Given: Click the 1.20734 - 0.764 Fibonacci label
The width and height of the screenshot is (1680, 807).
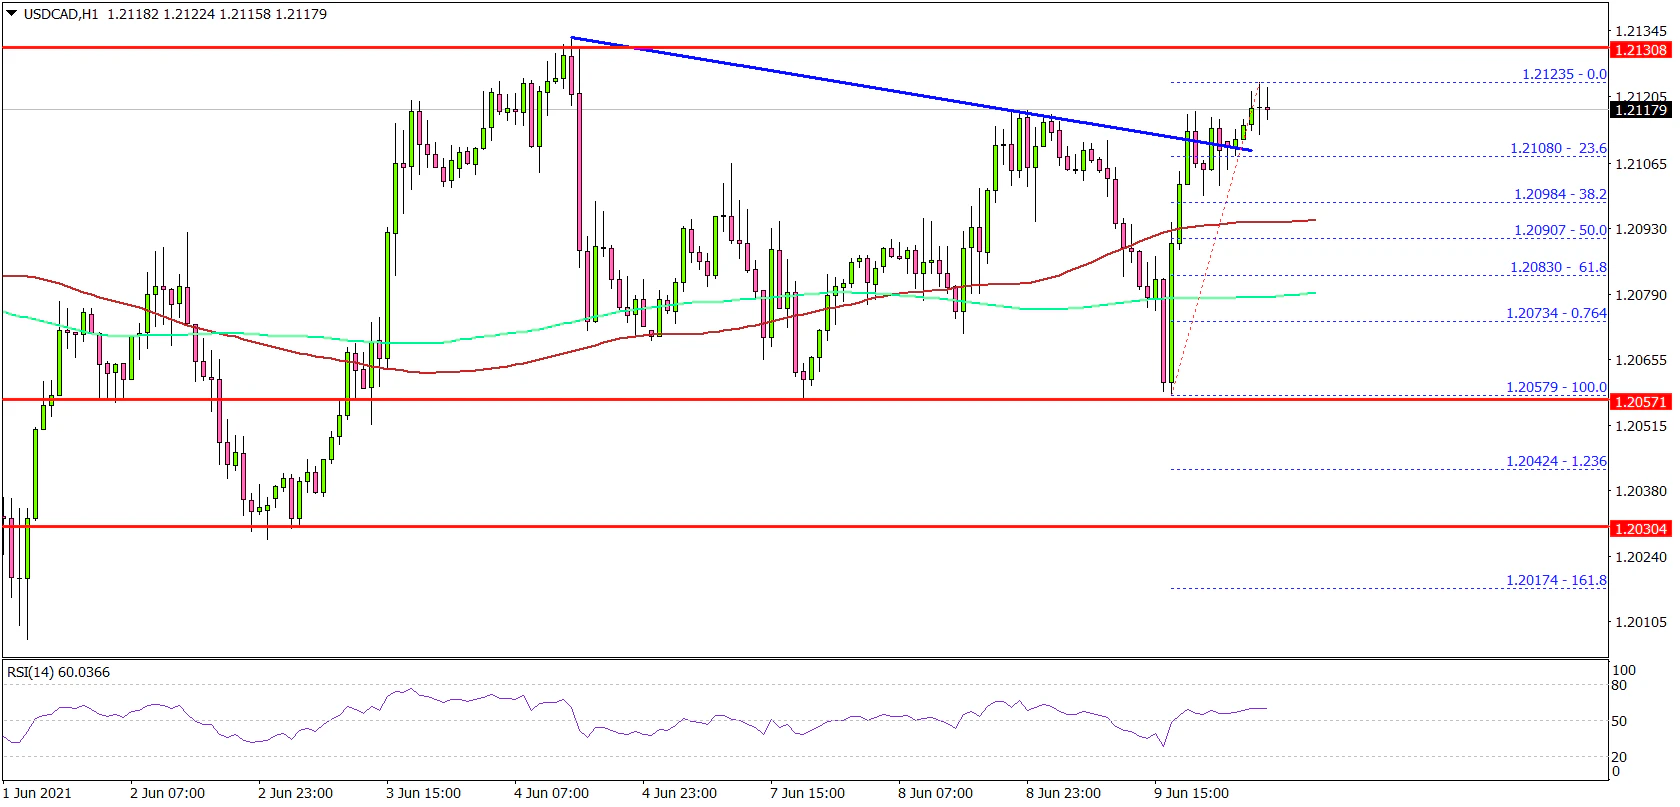Looking at the screenshot, I should coord(1556,313).
